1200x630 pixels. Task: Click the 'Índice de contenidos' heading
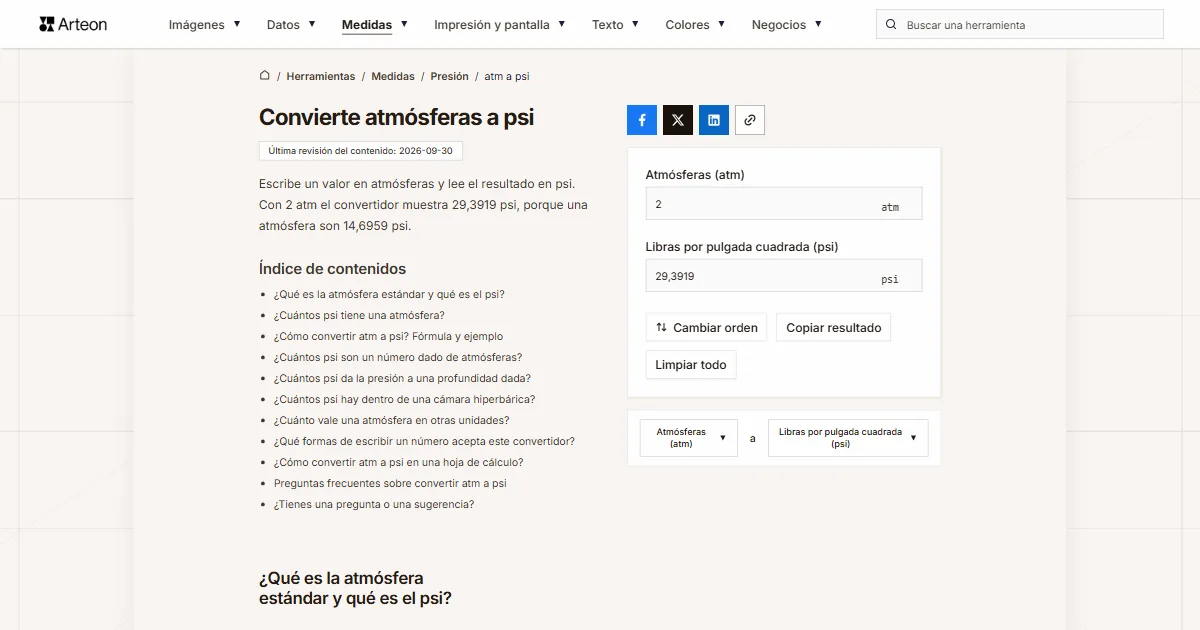point(333,268)
